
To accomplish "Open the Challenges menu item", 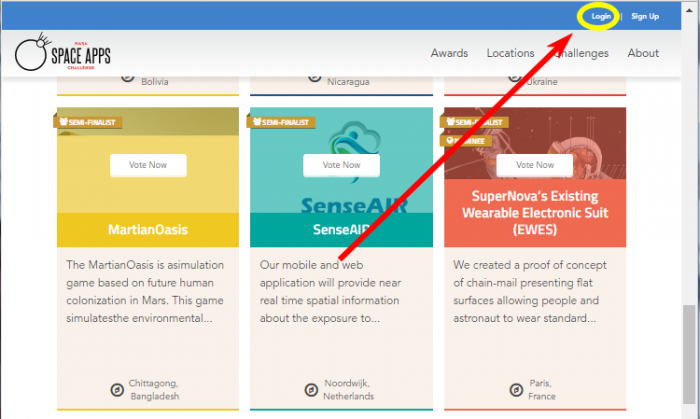I will 580,53.
